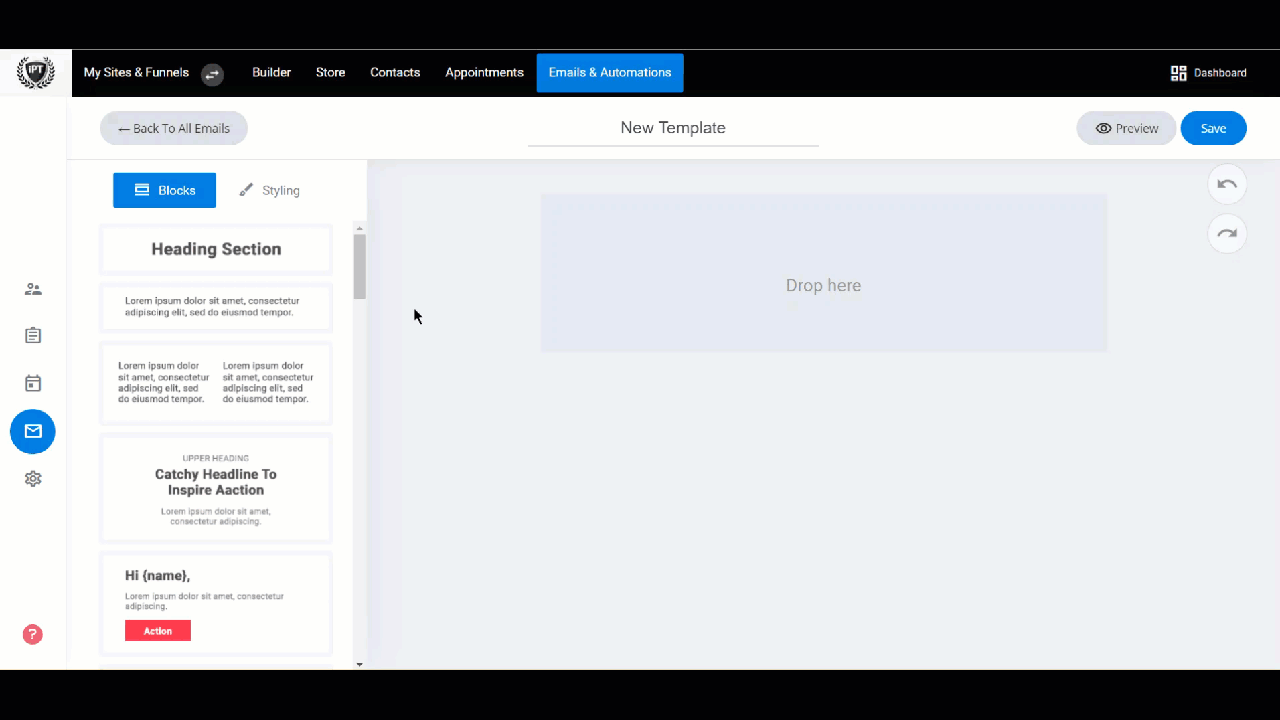Open the Builder menu item
Screen dimensions: 1280x720
tap(271, 72)
